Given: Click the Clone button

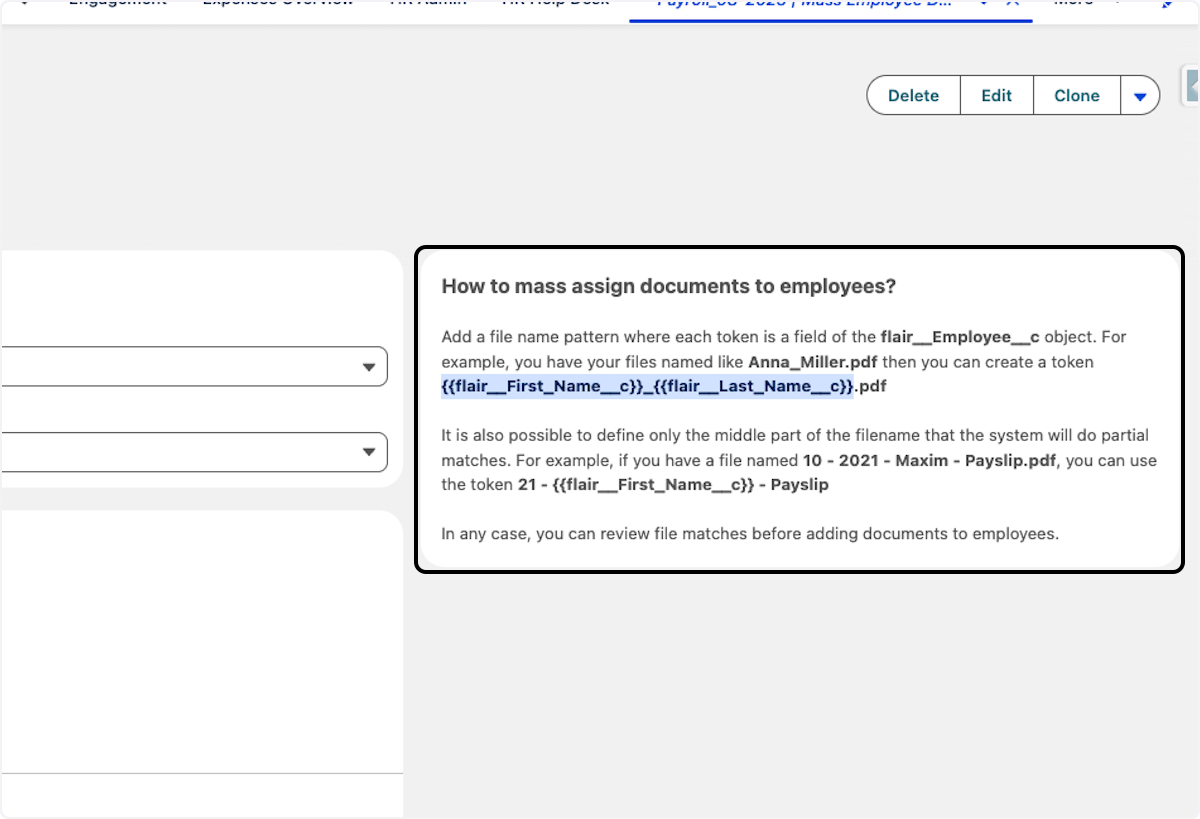Looking at the screenshot, I should [x=1077, y=95].
